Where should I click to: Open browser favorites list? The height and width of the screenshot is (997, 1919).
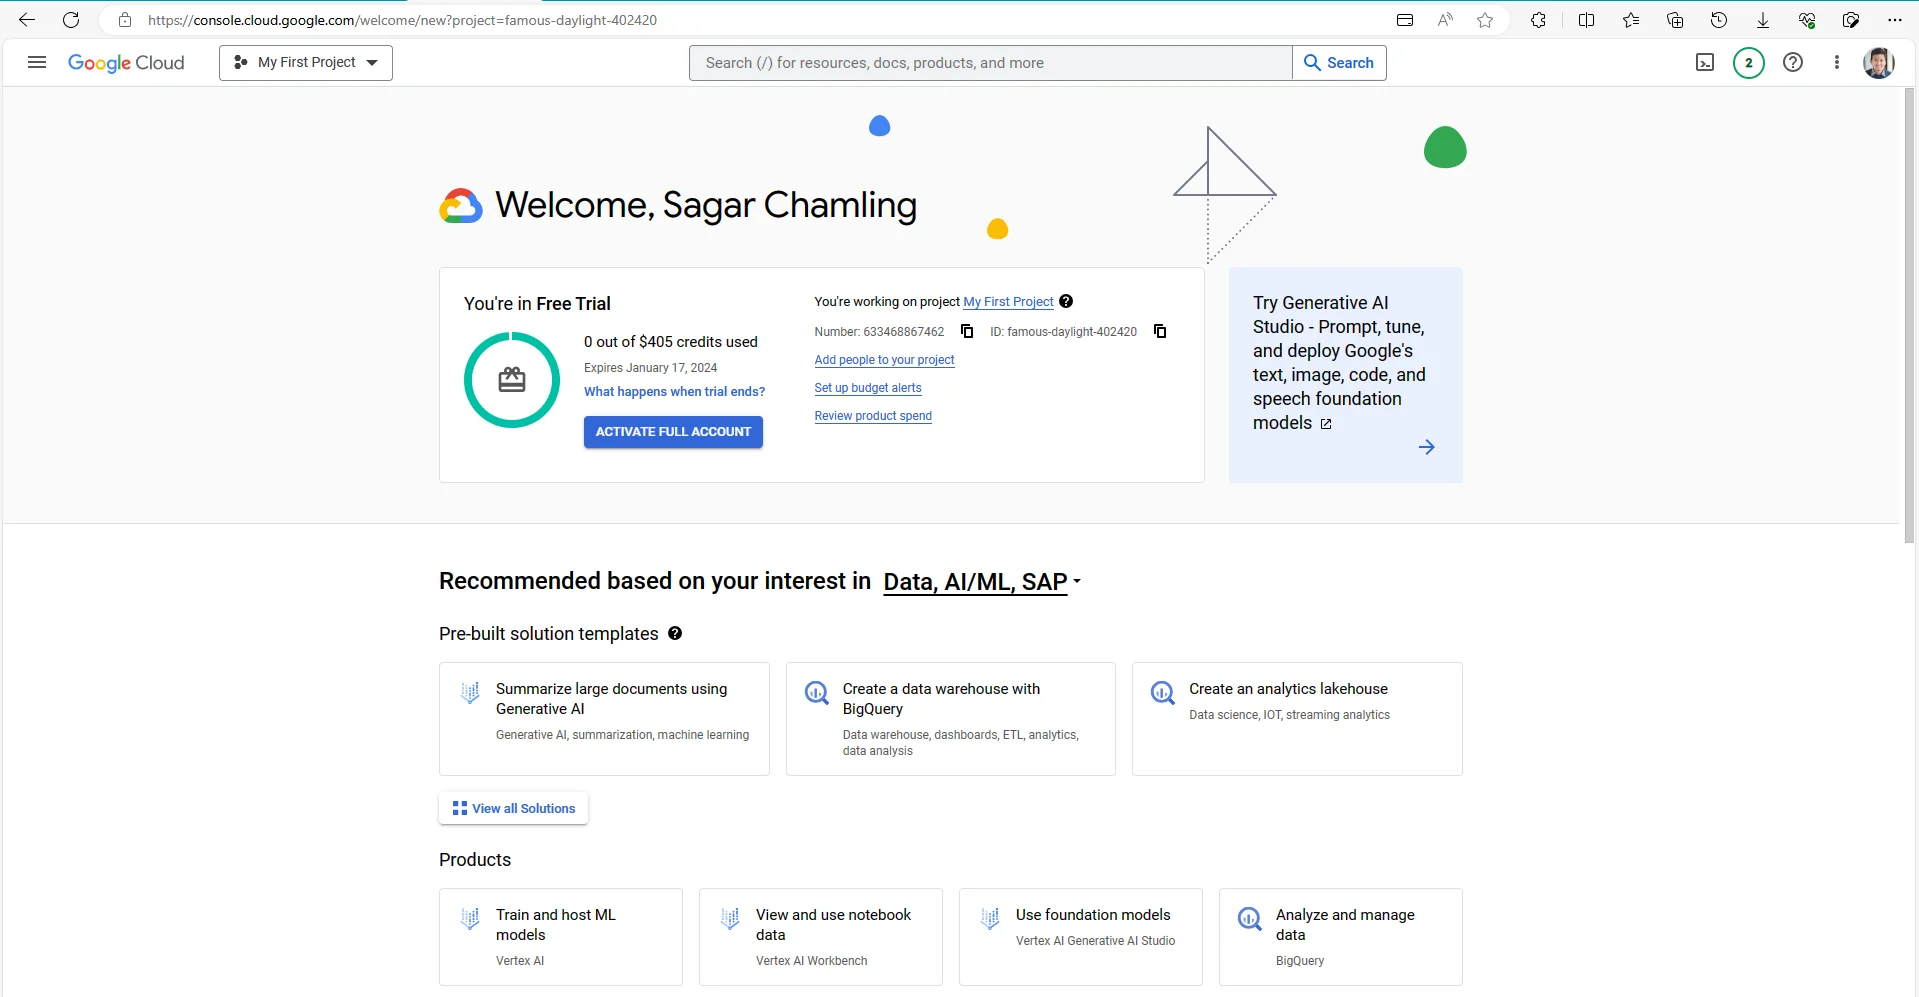1631,20
